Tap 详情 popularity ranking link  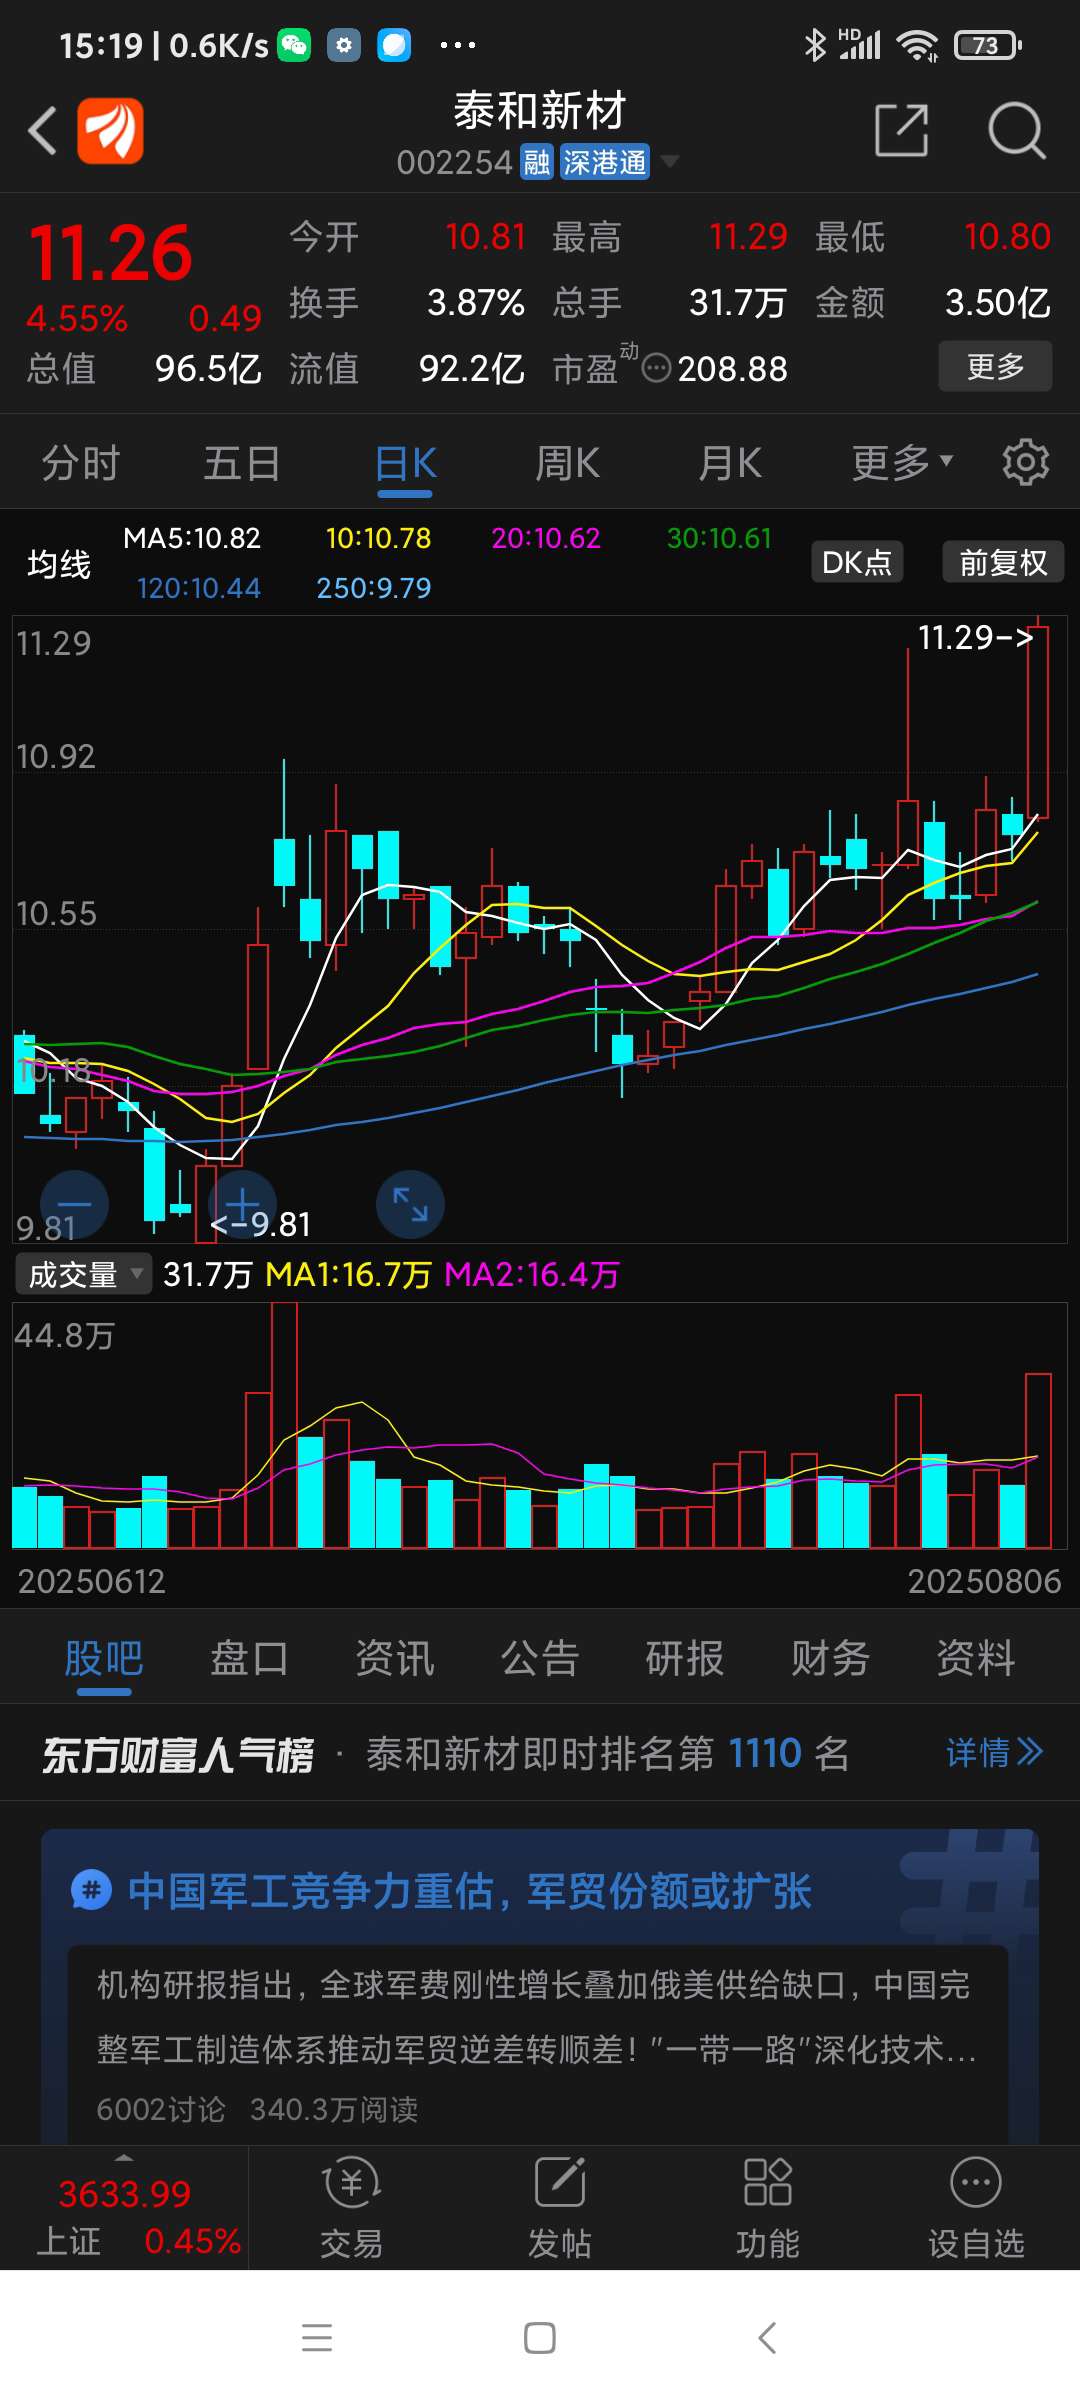point(995,1752)
